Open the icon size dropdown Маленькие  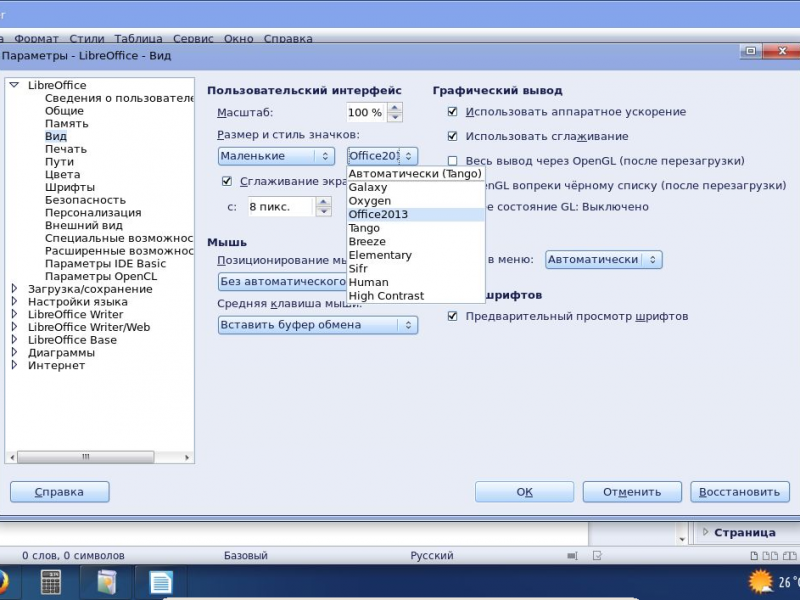click(x=276, y=156)
